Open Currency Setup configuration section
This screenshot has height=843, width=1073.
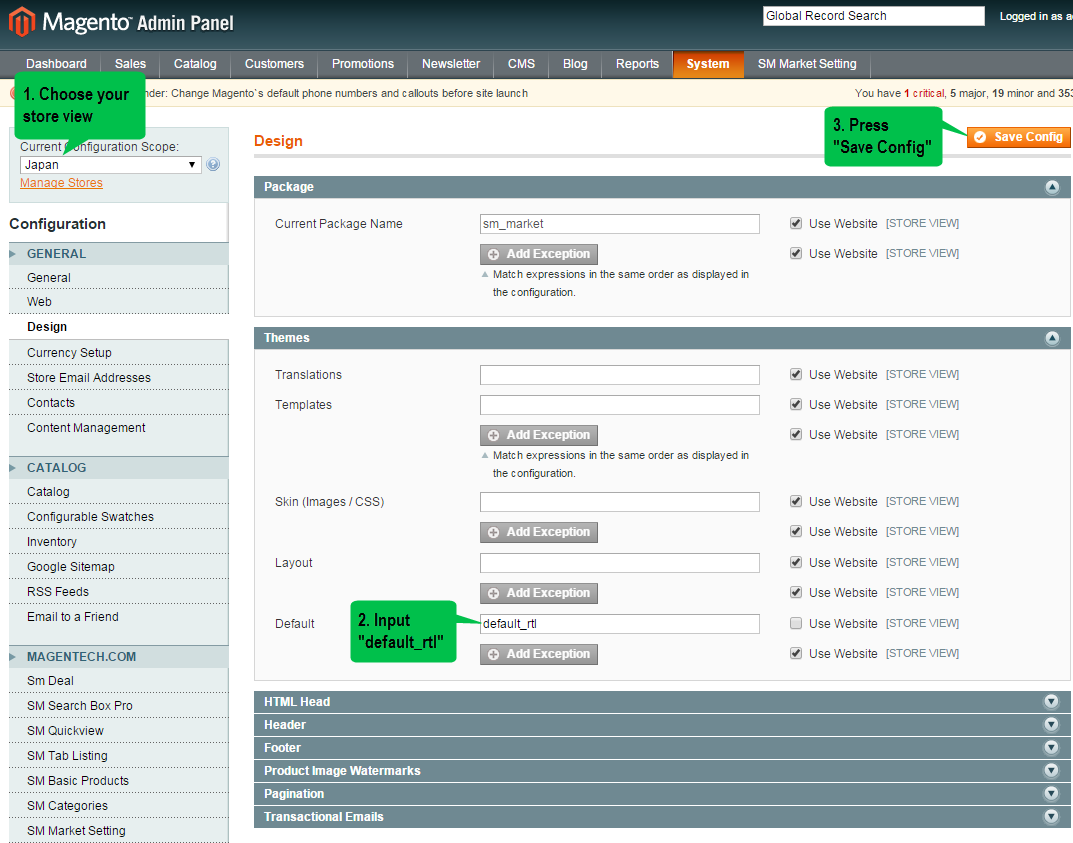pos(118,352)
